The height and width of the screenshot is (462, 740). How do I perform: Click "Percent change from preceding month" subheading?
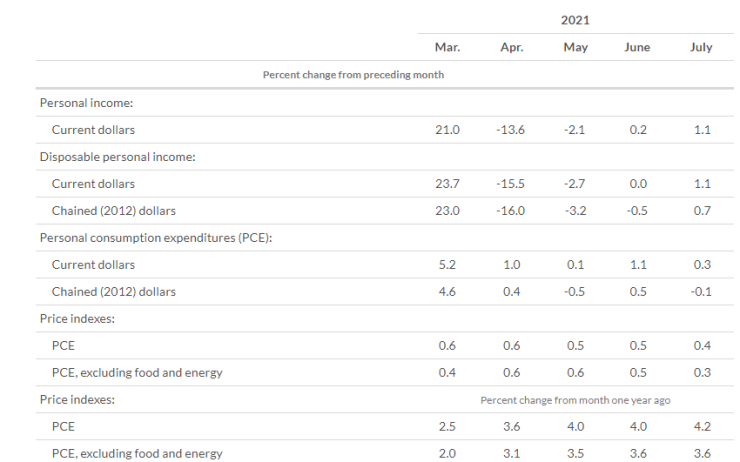[x=353, y=75]
